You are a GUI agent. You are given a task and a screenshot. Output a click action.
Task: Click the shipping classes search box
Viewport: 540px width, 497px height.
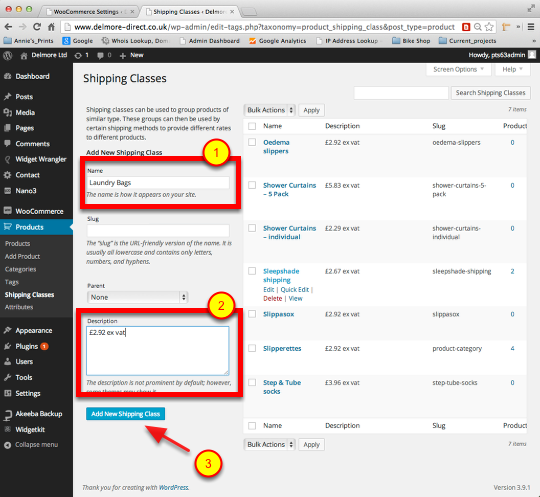401,93
